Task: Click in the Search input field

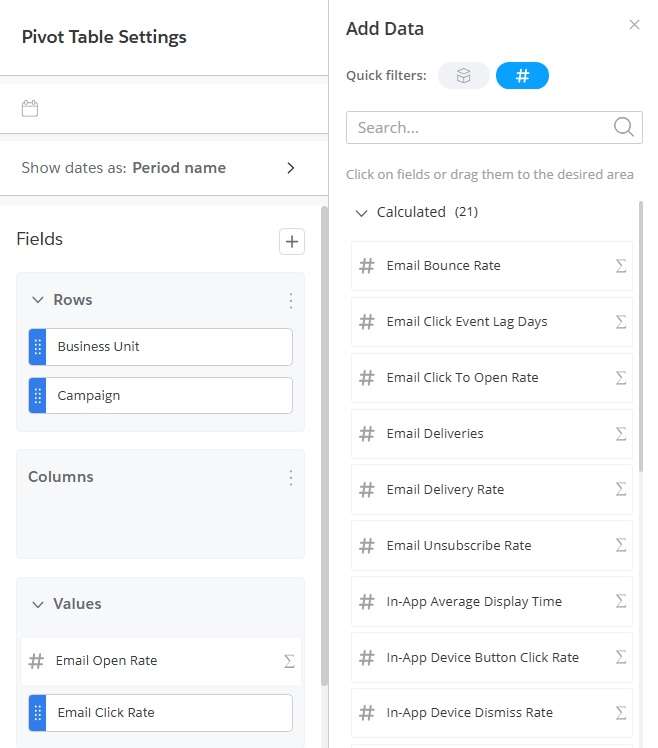Action: [x=480, y=127]
